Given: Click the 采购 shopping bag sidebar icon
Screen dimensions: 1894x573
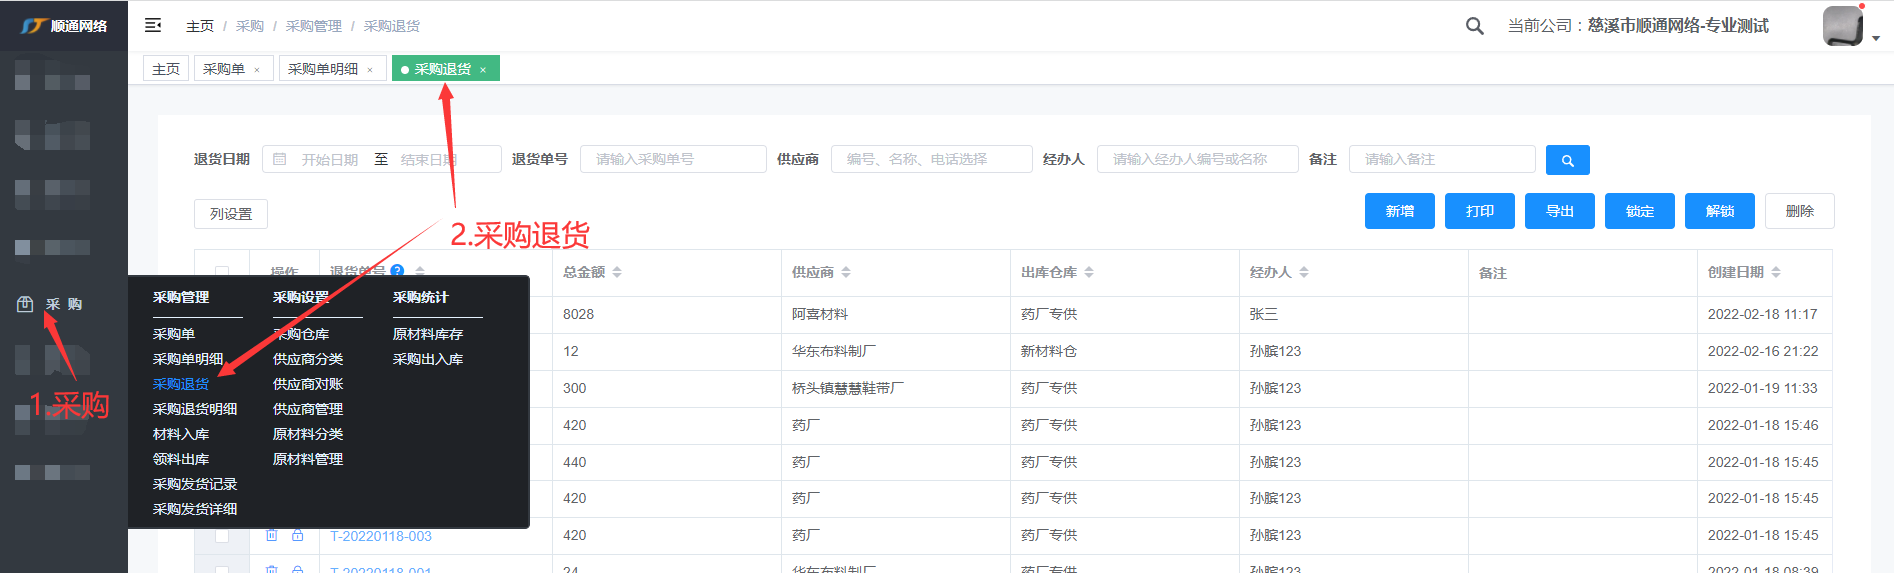Looking at the screenshot, I should (x=25, y=304).
